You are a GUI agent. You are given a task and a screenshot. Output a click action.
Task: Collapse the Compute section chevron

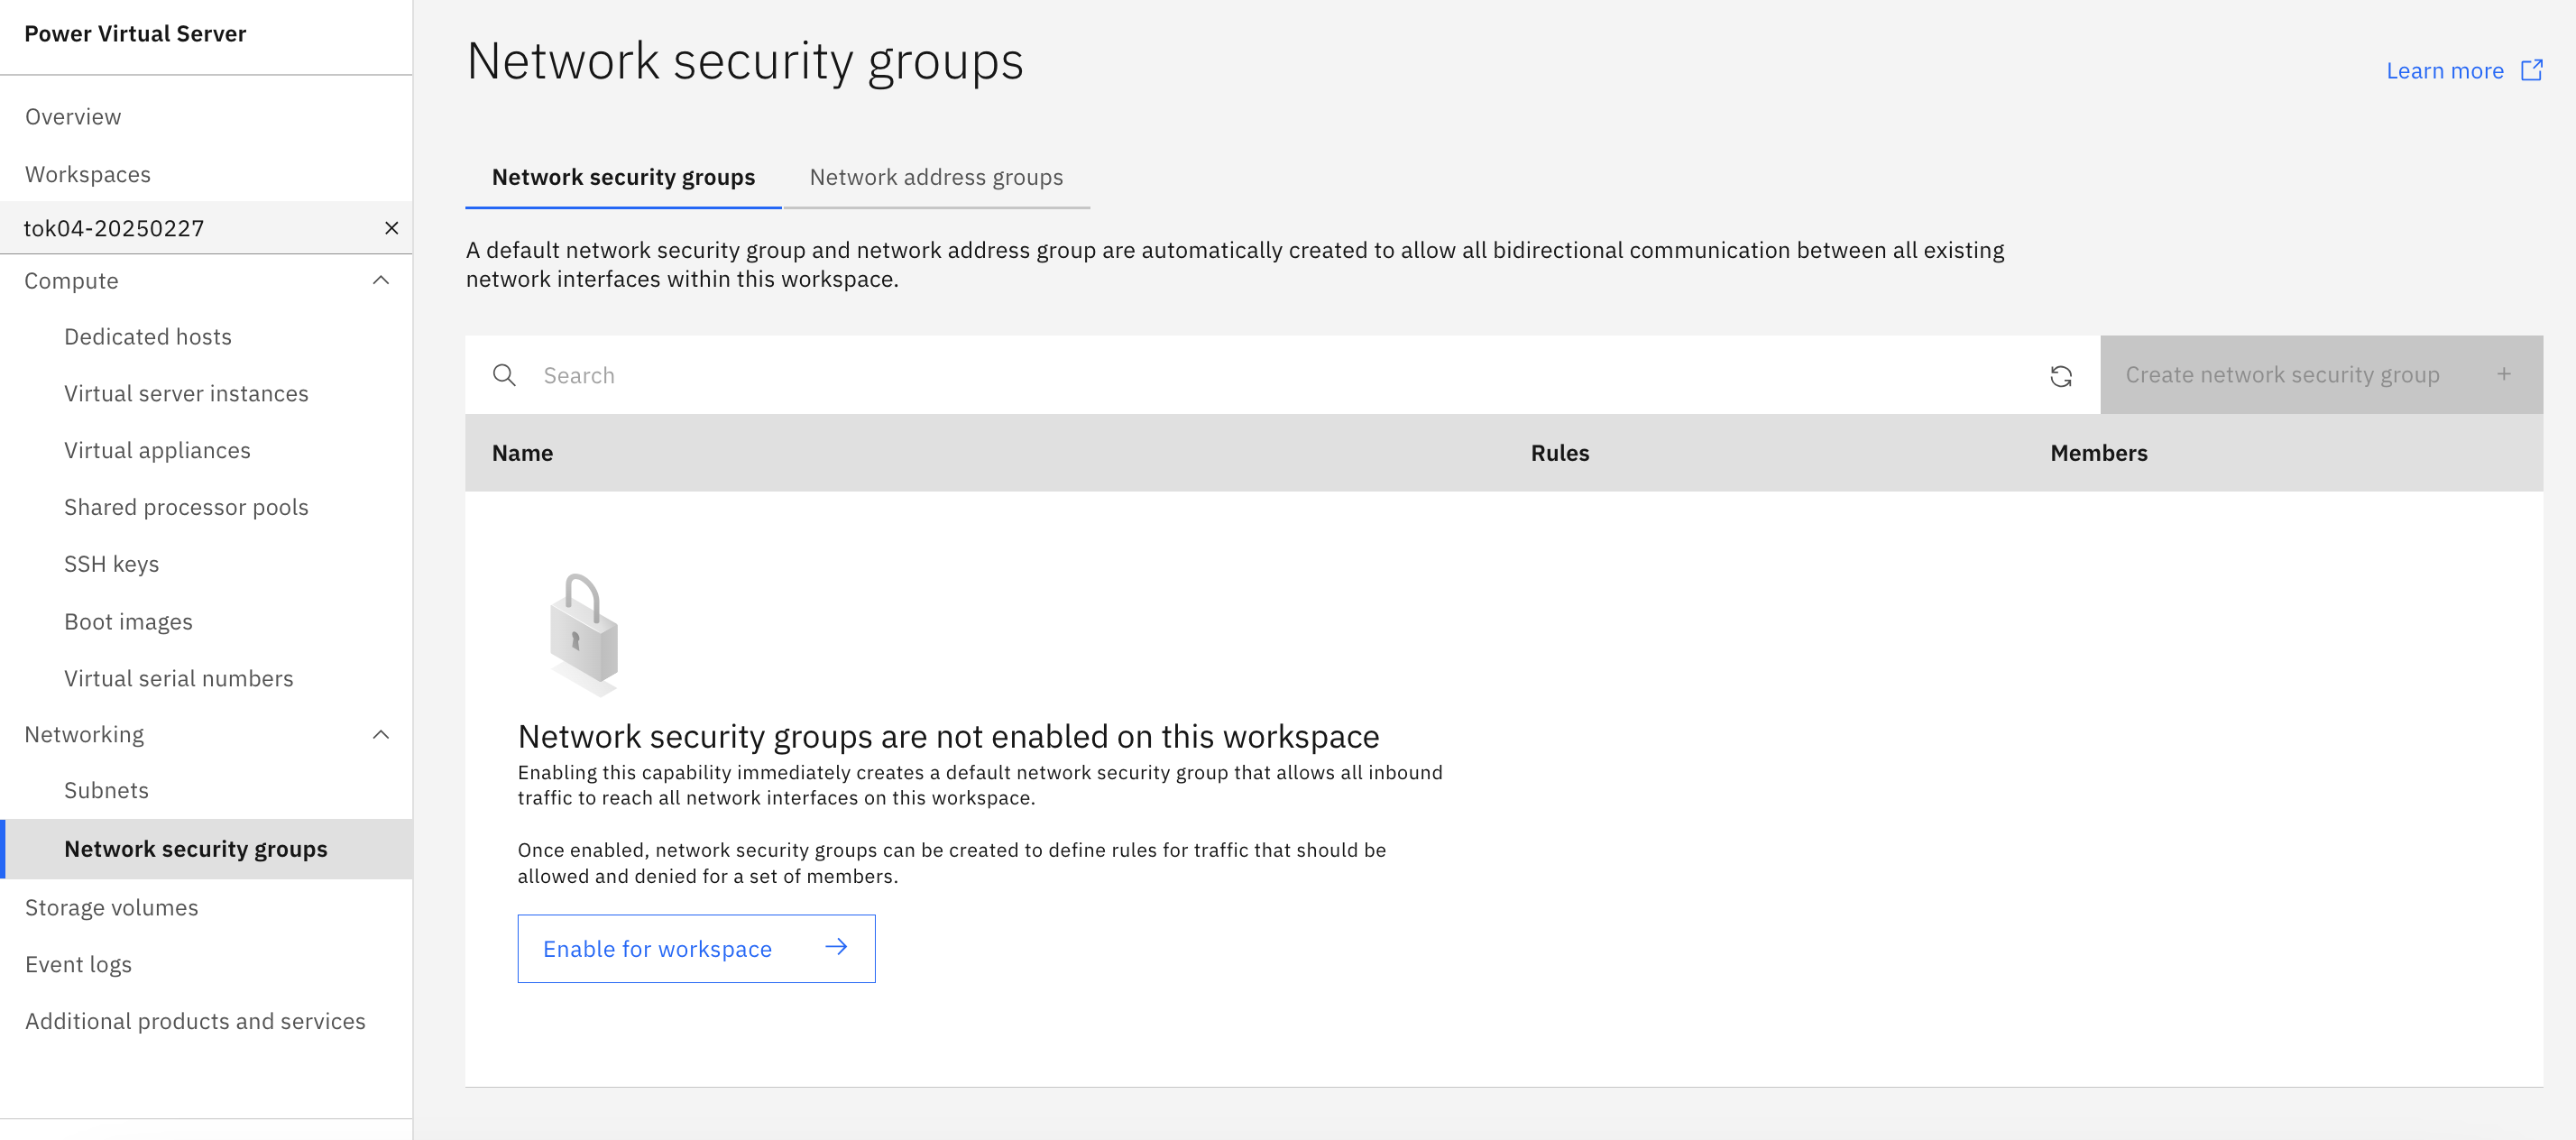pyautogui.click(x=381, y=281)
